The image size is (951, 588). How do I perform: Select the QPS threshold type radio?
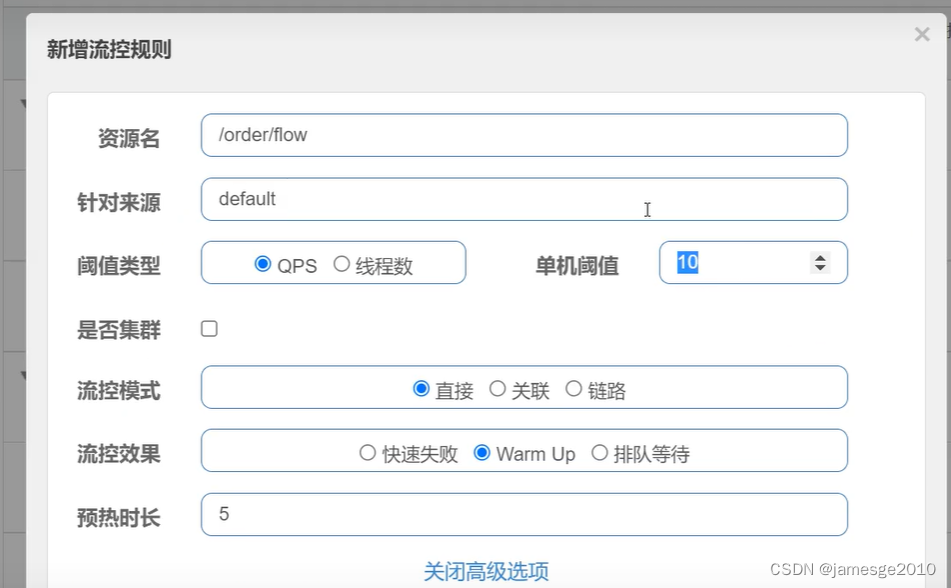pos(263,264)
